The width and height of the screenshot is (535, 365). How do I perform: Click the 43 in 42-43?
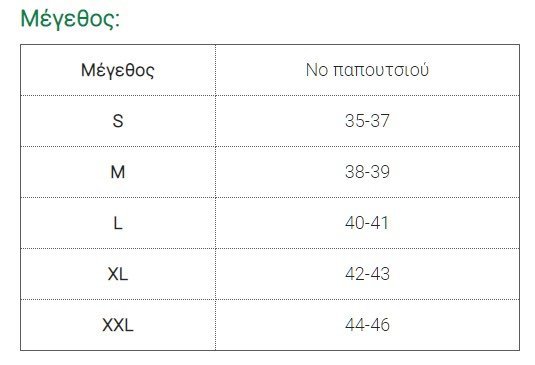pyautogui.click(x=380, y=274)
